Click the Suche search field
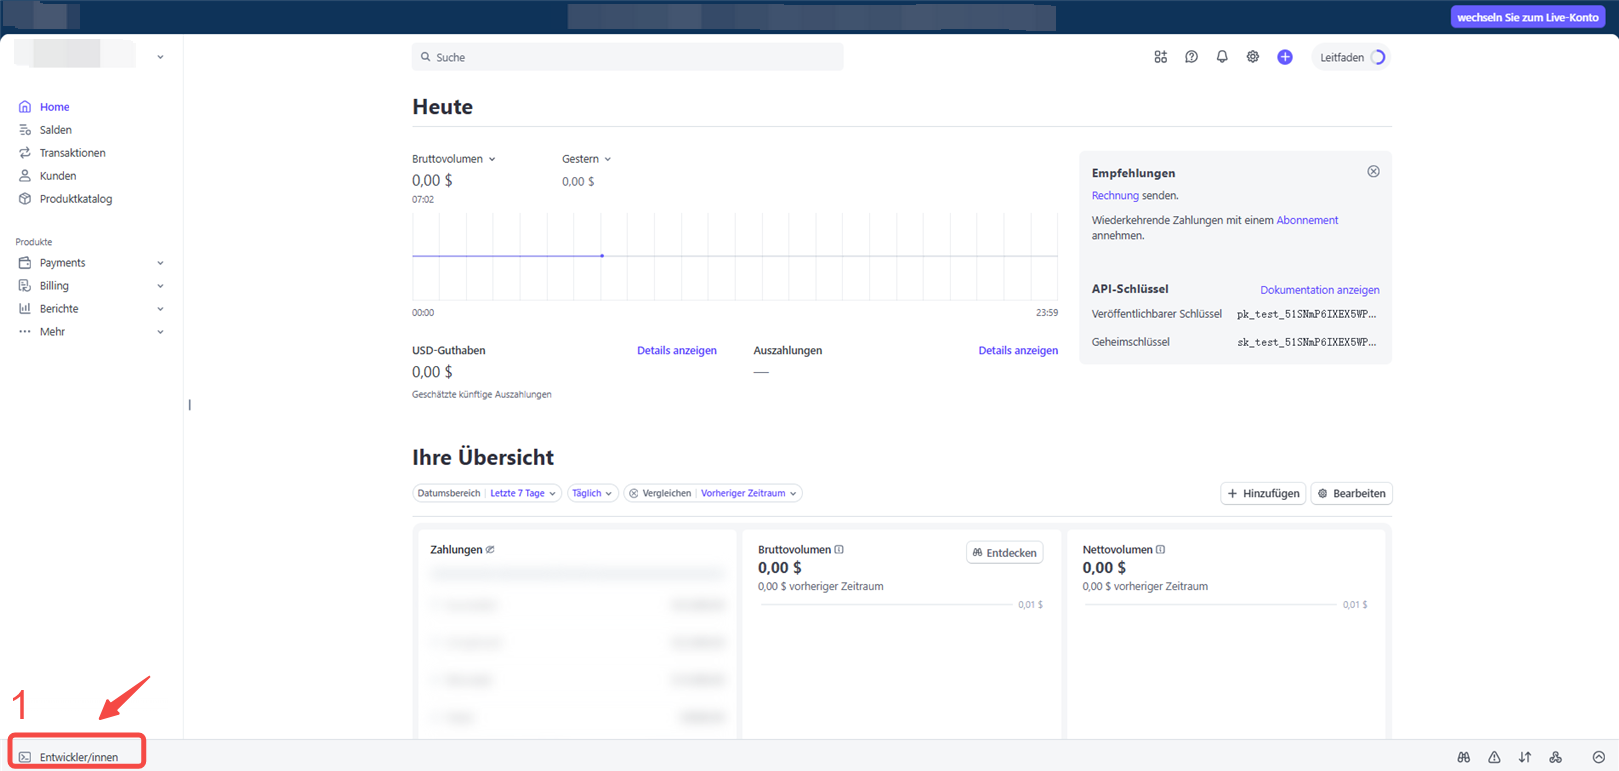The height and width of the screenshot is (771, 1619). click(x=627, y=57)
